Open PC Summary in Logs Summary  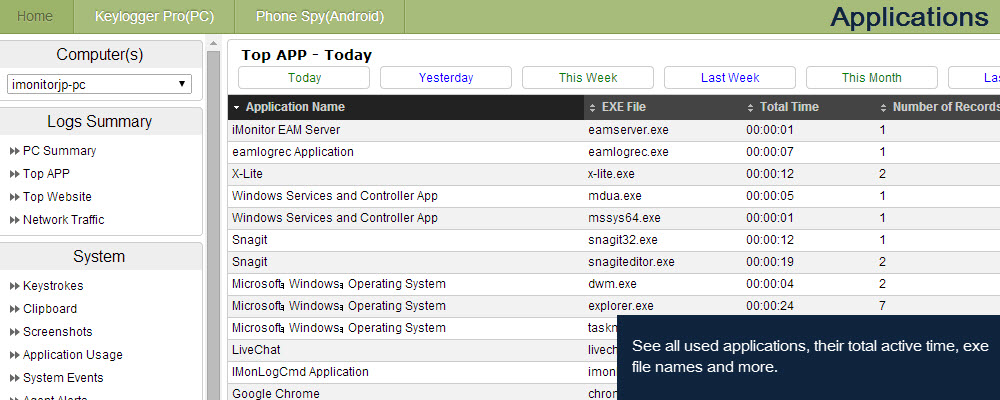coord(59,151)
